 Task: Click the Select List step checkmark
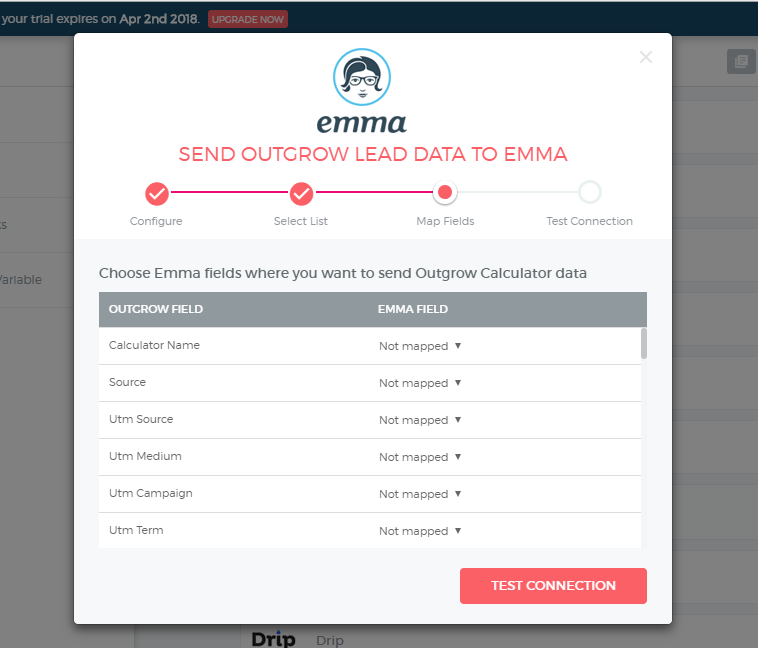(x=301, y=193)
